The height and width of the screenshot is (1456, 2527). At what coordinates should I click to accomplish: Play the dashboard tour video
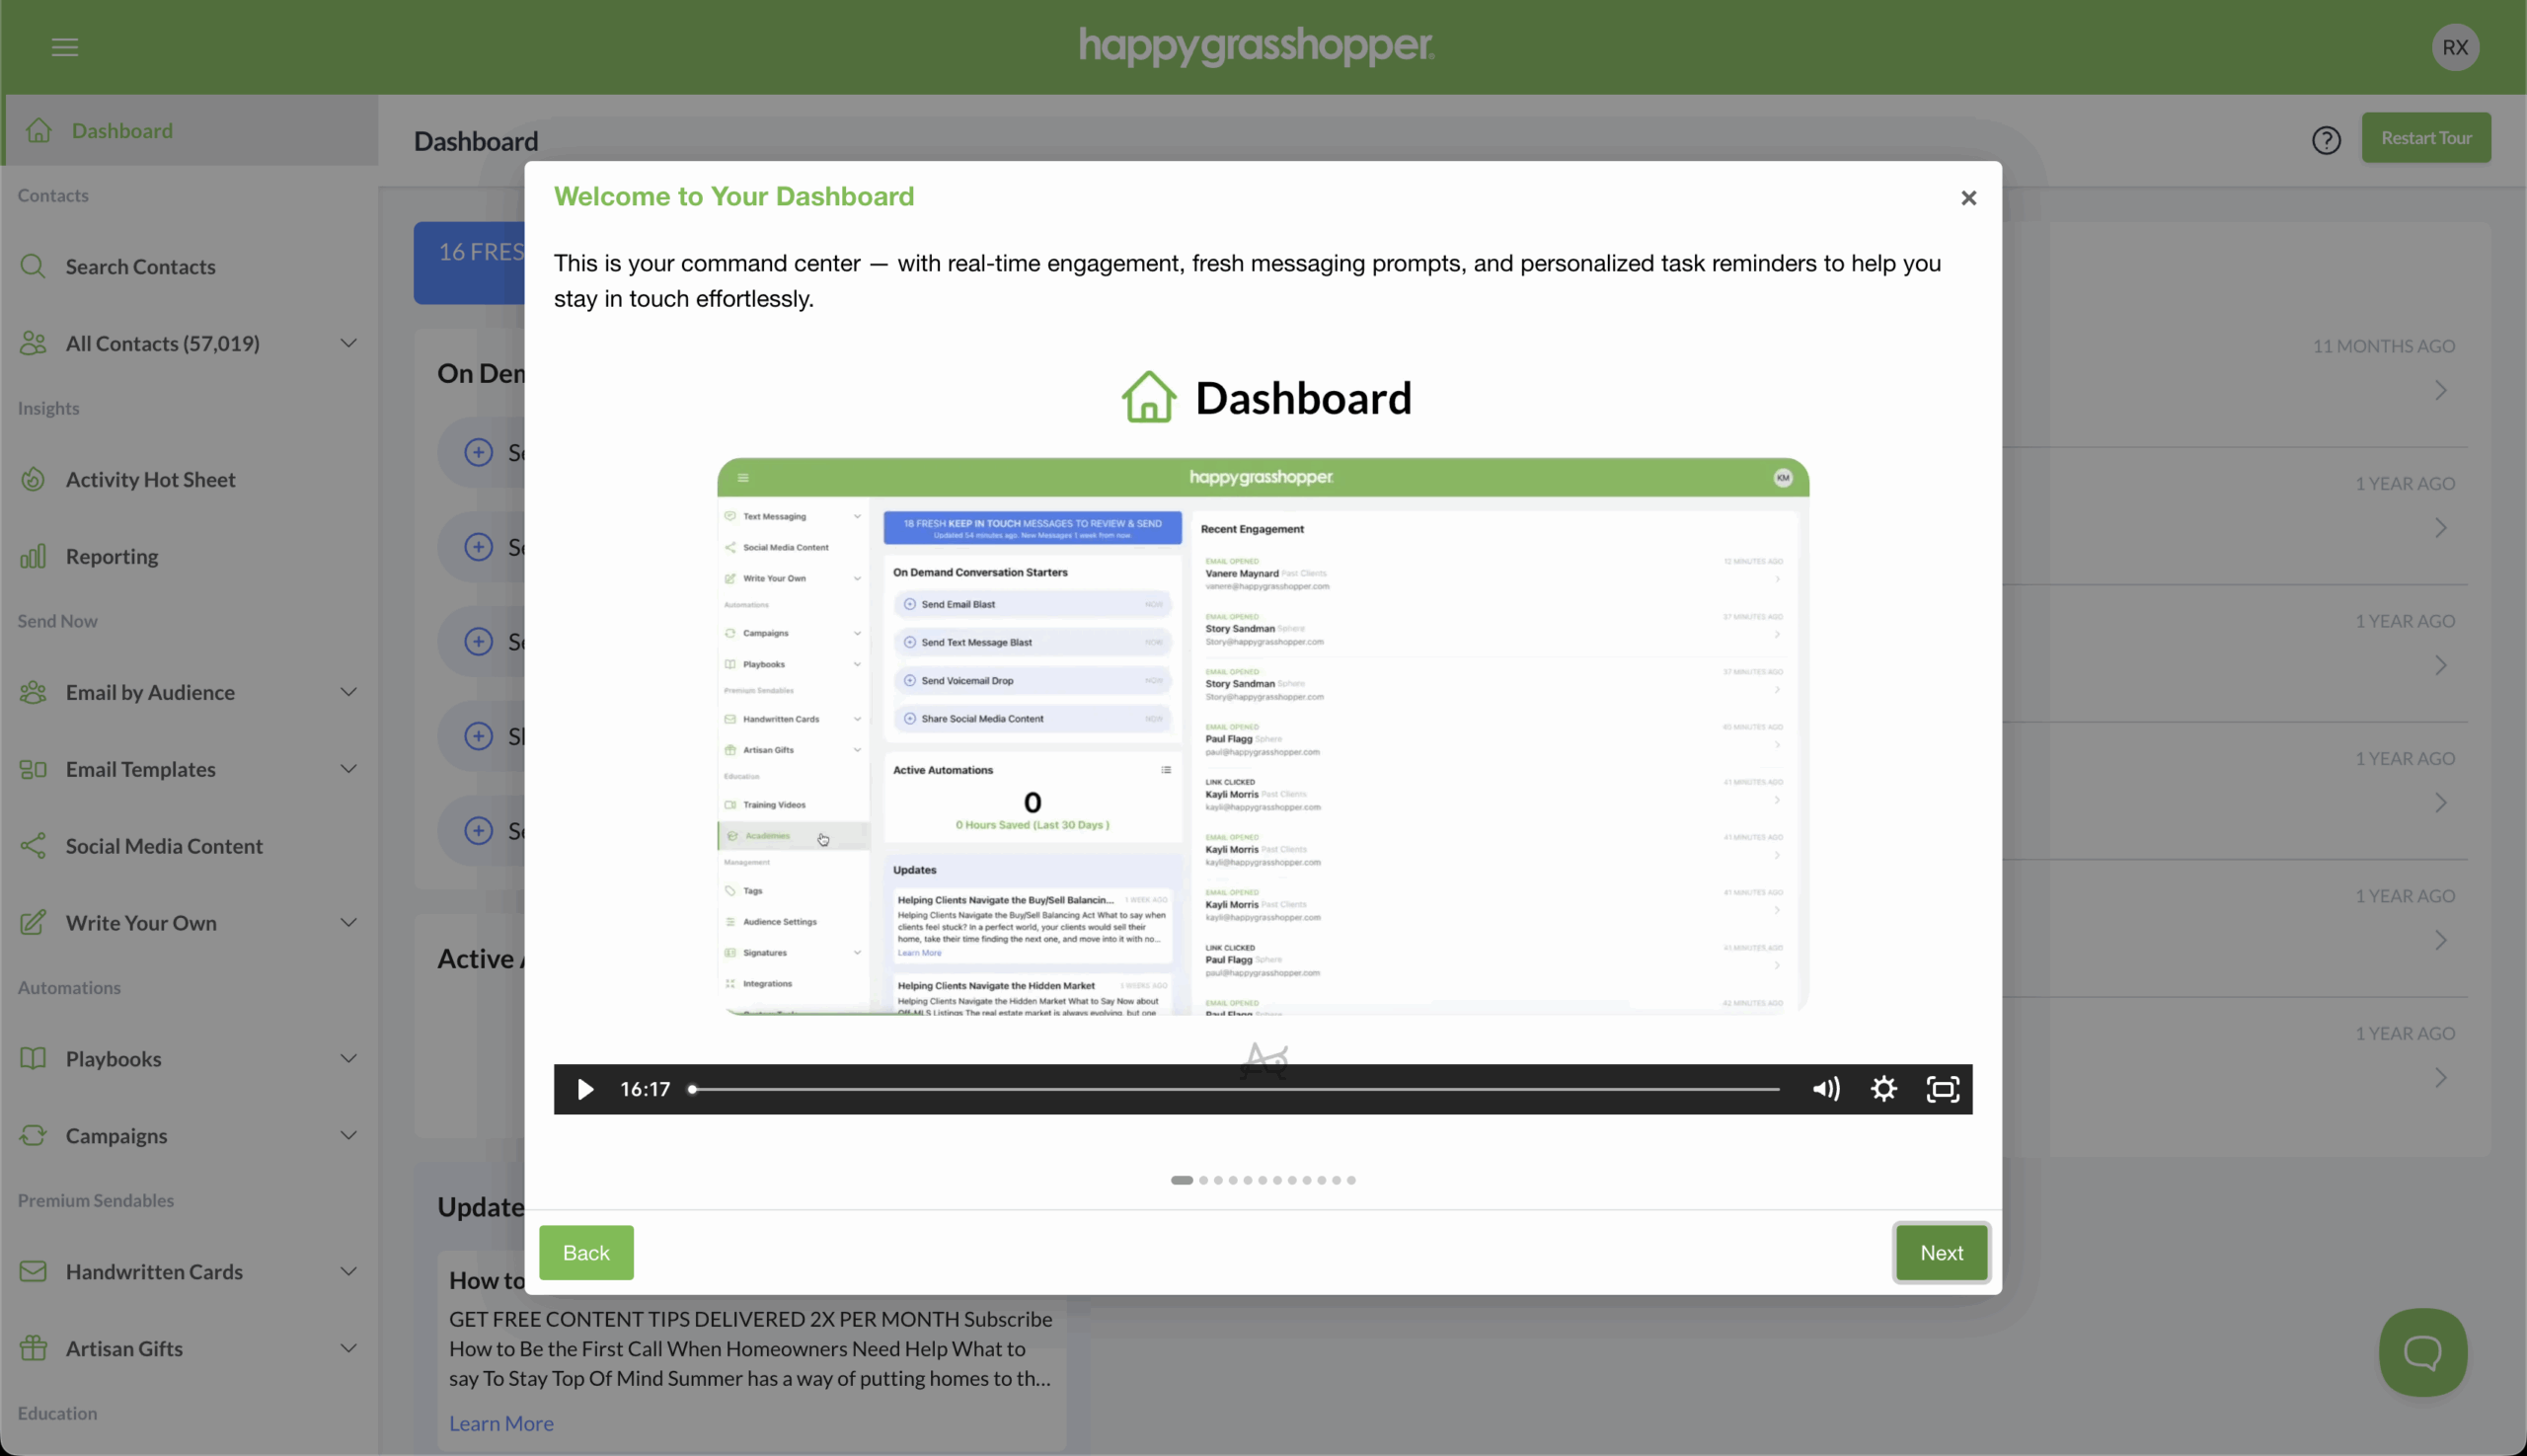pyautogui.click(x=585, y=1089)
